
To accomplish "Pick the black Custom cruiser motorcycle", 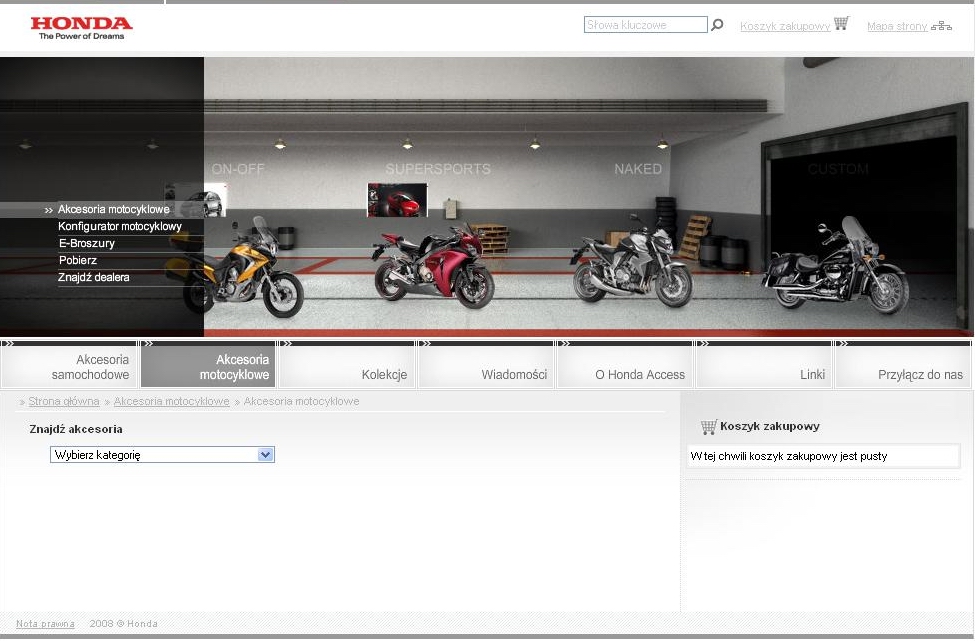I will (835, 268).
